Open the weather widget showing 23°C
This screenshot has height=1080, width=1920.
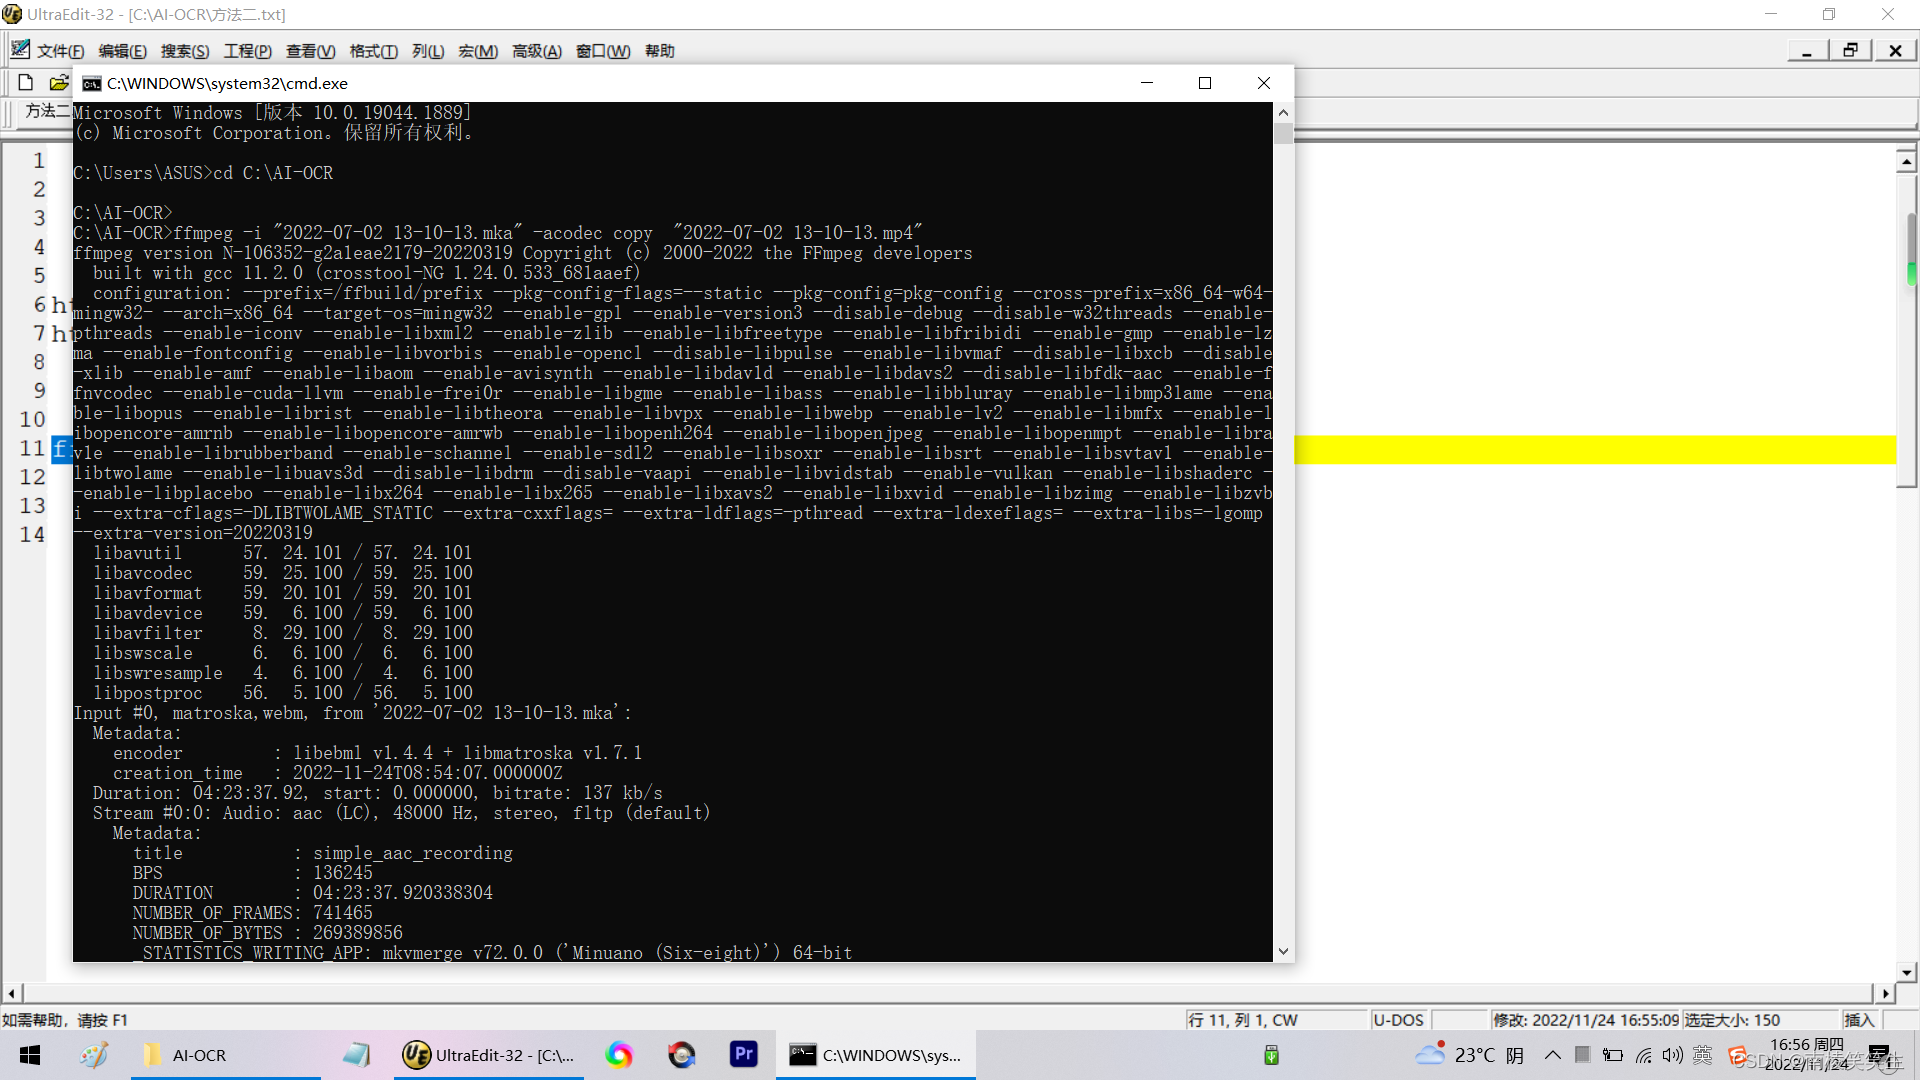click(1470, 1055)
